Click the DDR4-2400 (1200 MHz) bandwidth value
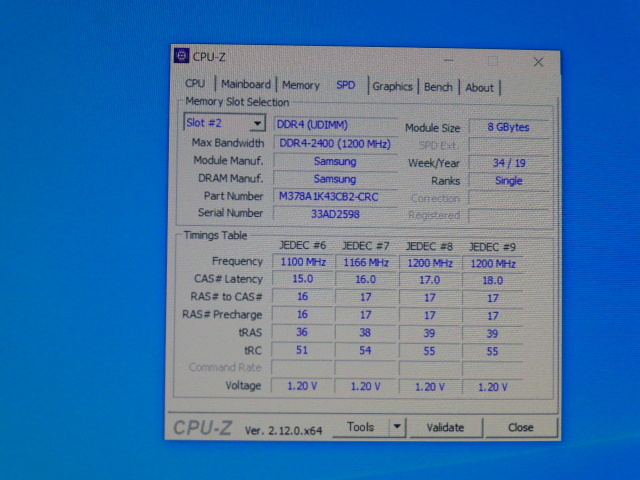The height and width of the screenshot is (480, 640). point(335,144)
